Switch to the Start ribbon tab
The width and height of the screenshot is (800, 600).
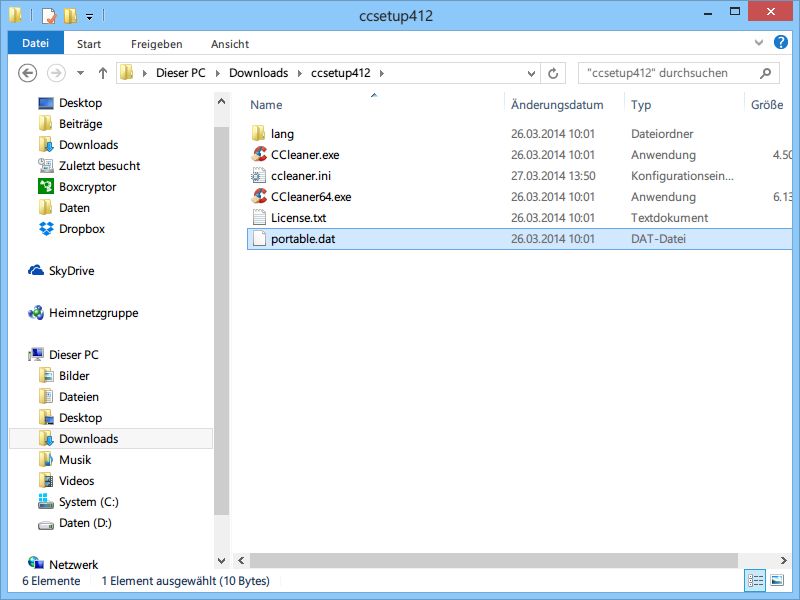click(x=89, y=44)
